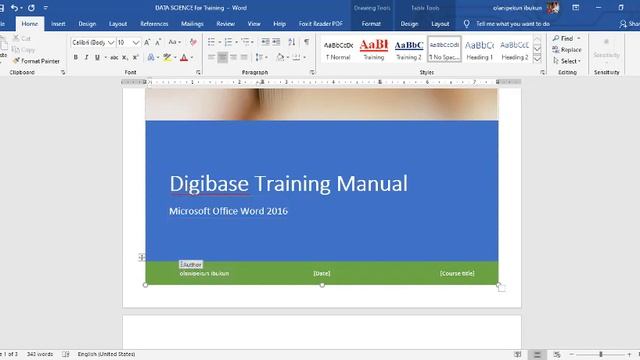Click the Digibase Training Manual title text
The image size is (640, 360).
289,184
